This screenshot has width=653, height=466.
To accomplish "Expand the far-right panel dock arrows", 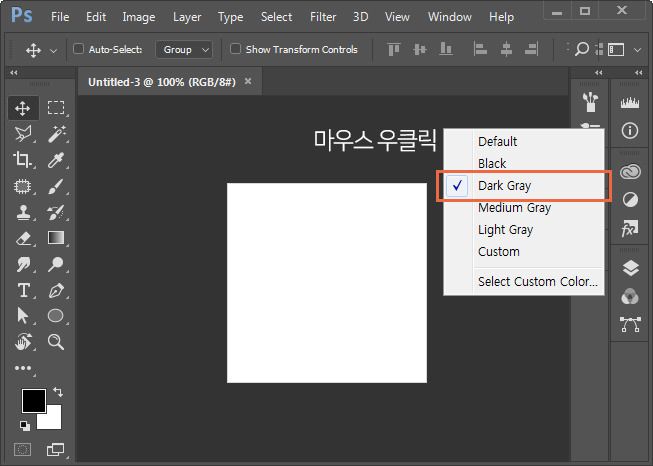I will pyautogui.click(x=638, y=72).
